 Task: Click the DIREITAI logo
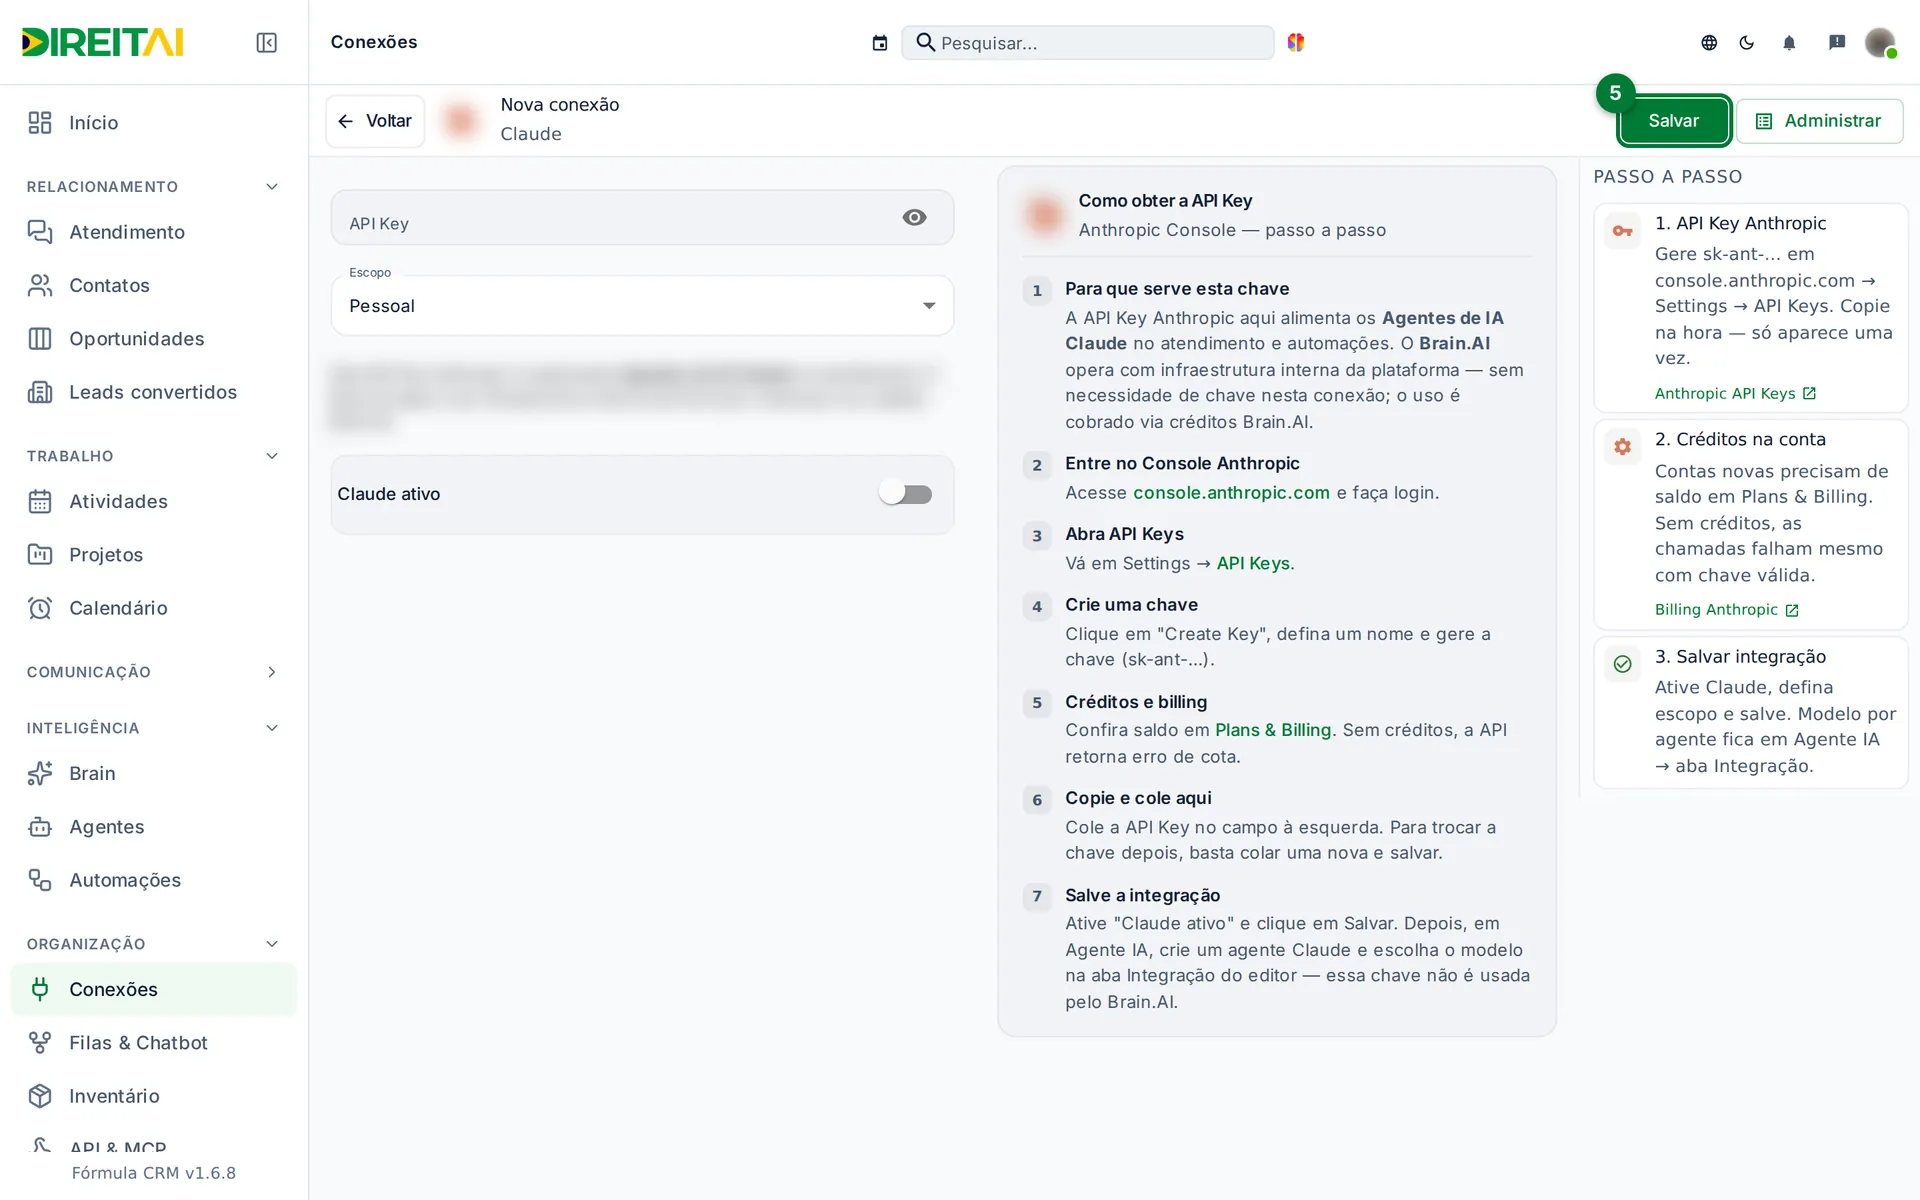tap(102, 42)
